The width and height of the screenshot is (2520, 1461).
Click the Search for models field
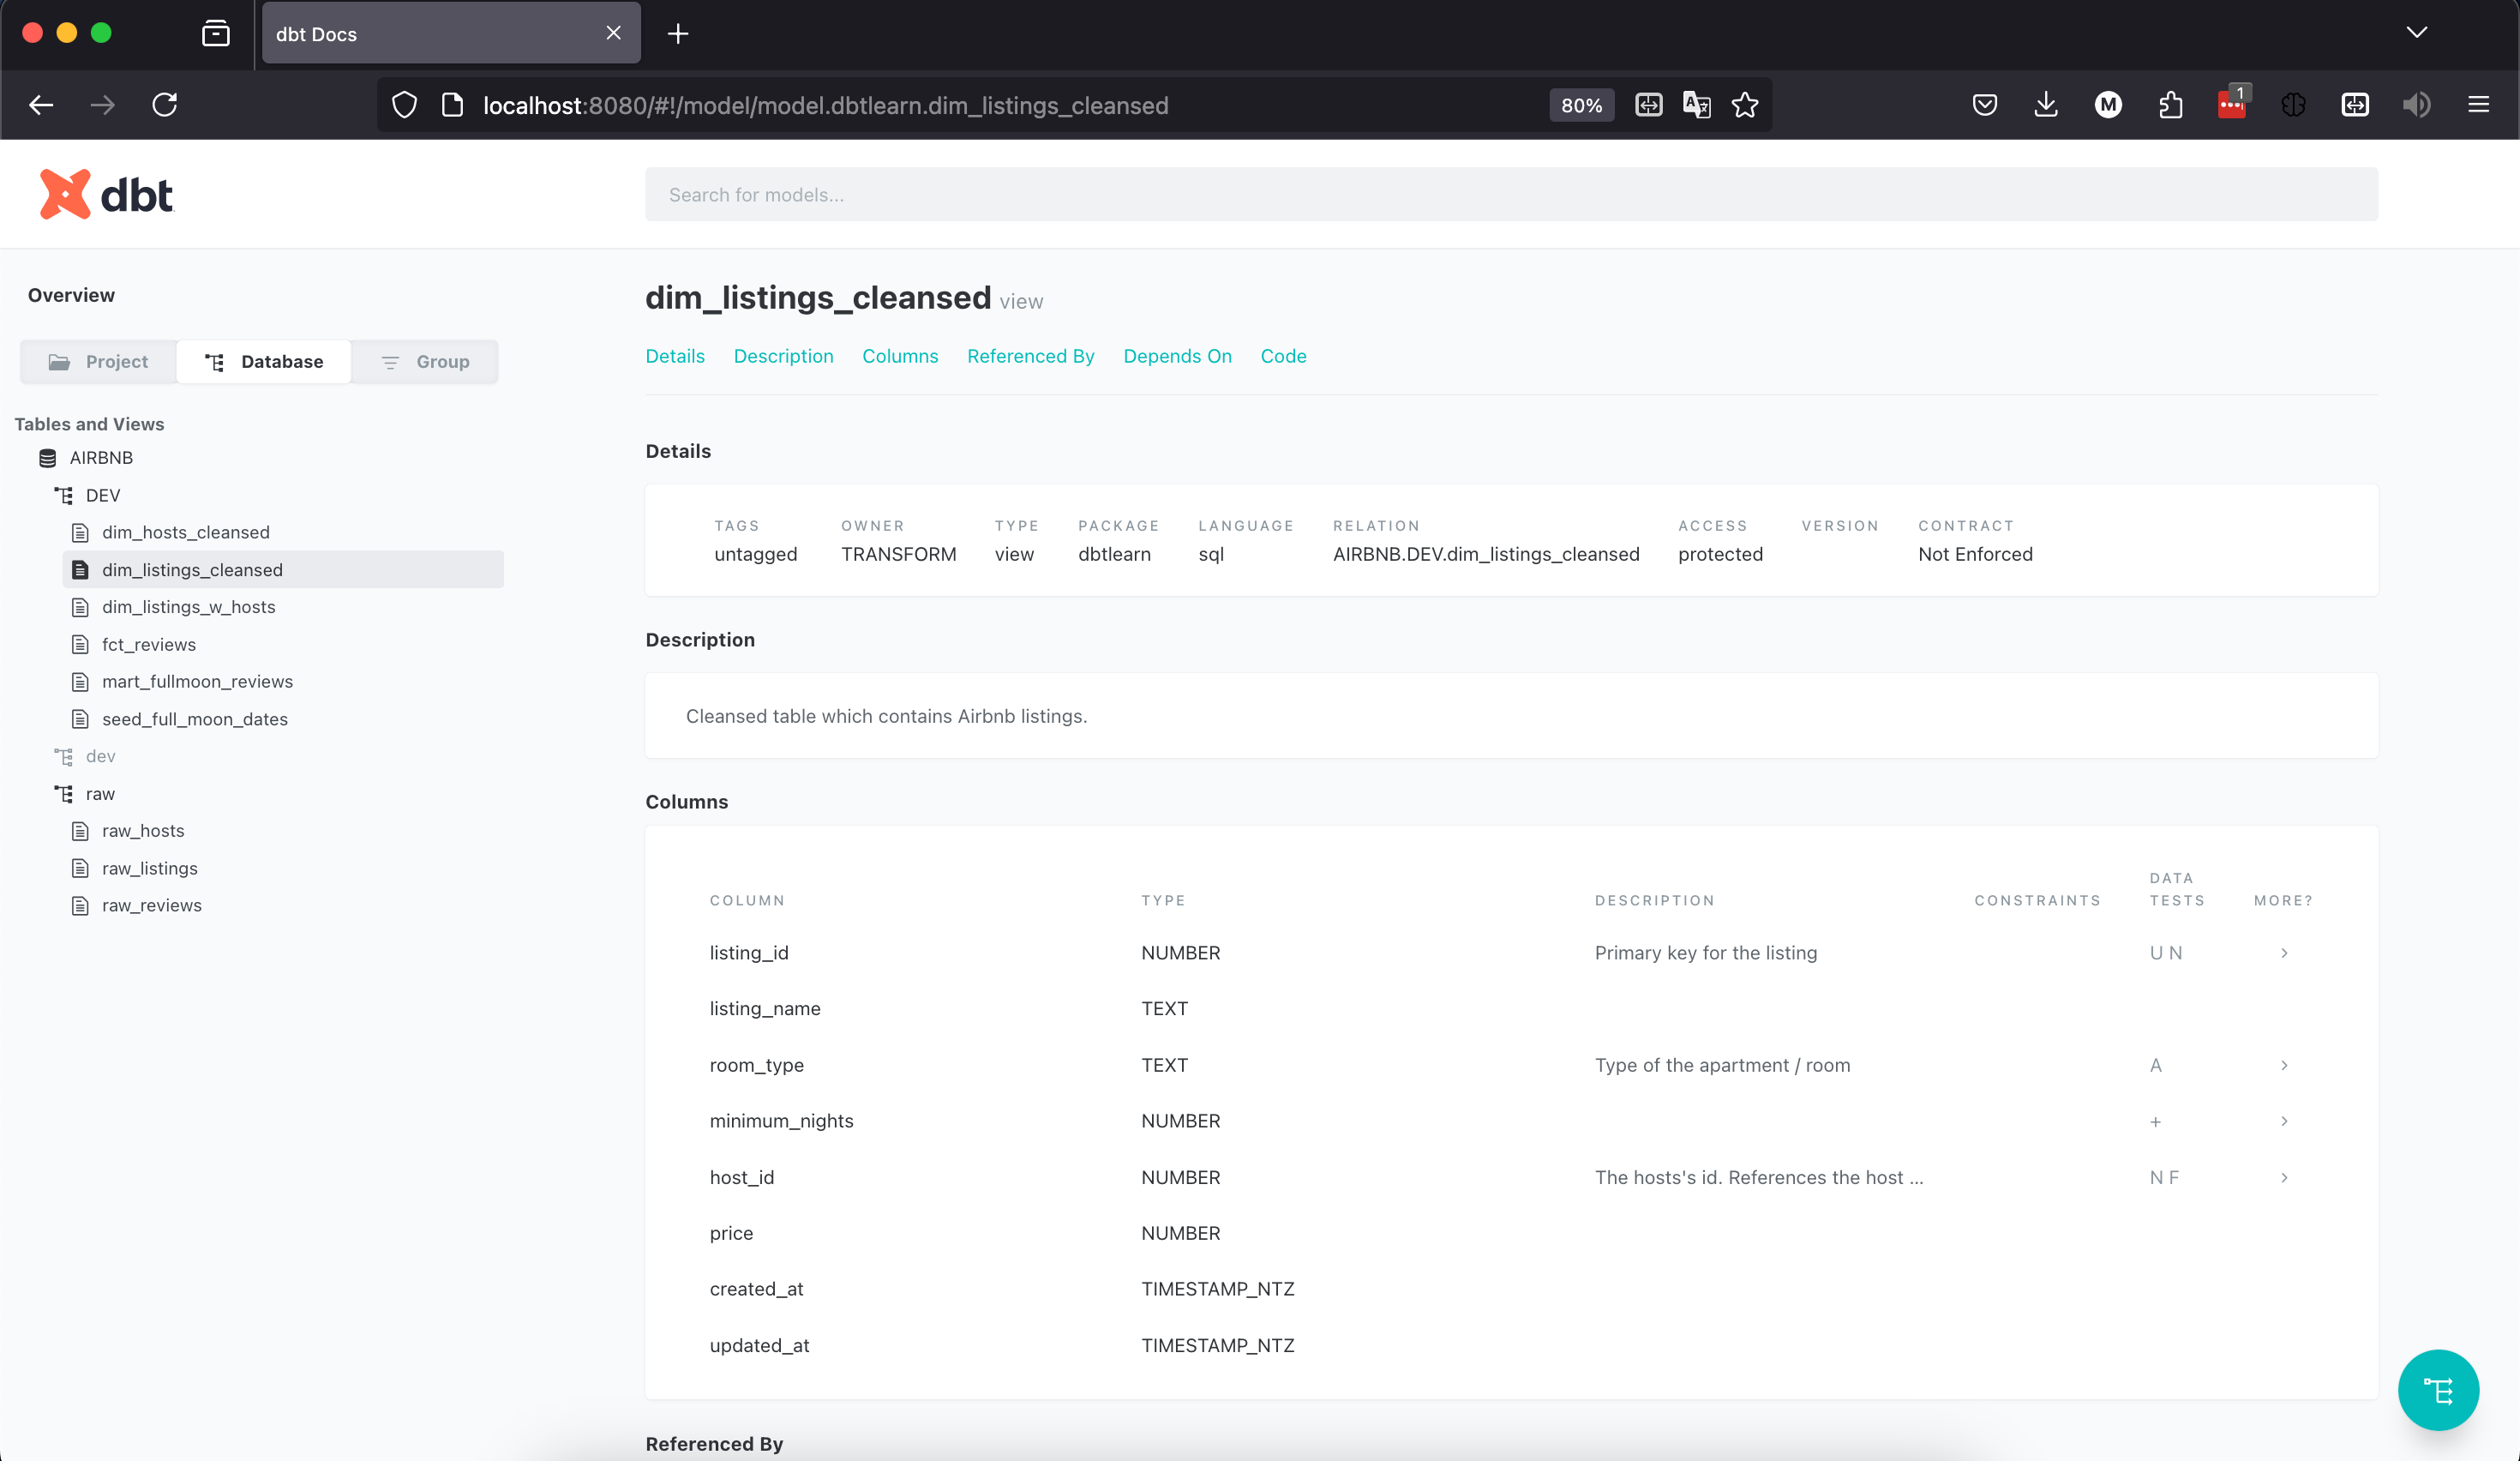pos(1510,194)
